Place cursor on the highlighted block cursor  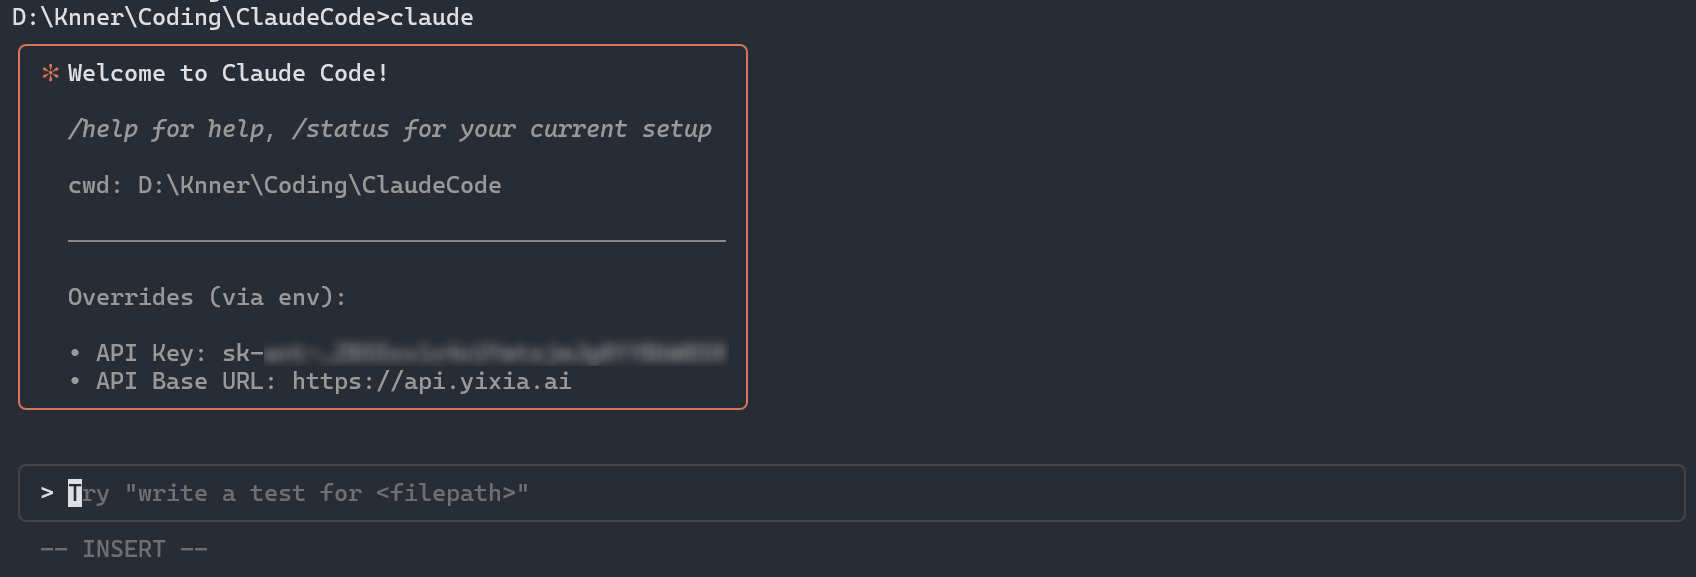tap(75, 493)
